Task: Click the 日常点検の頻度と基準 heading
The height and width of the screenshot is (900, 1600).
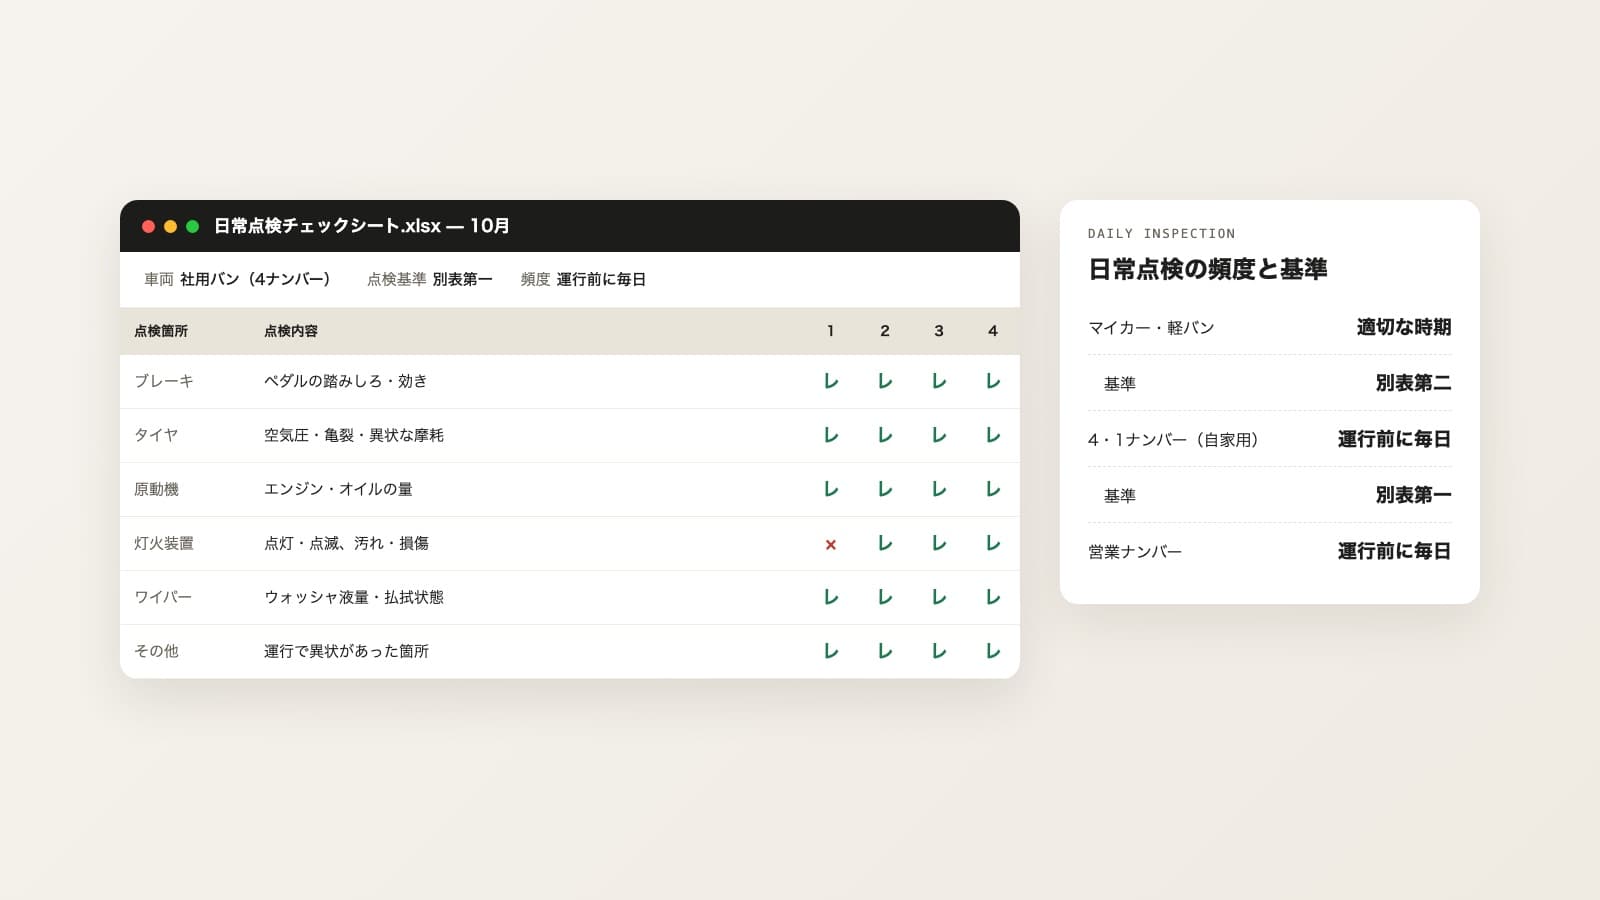Action: tap(1208, 269)
